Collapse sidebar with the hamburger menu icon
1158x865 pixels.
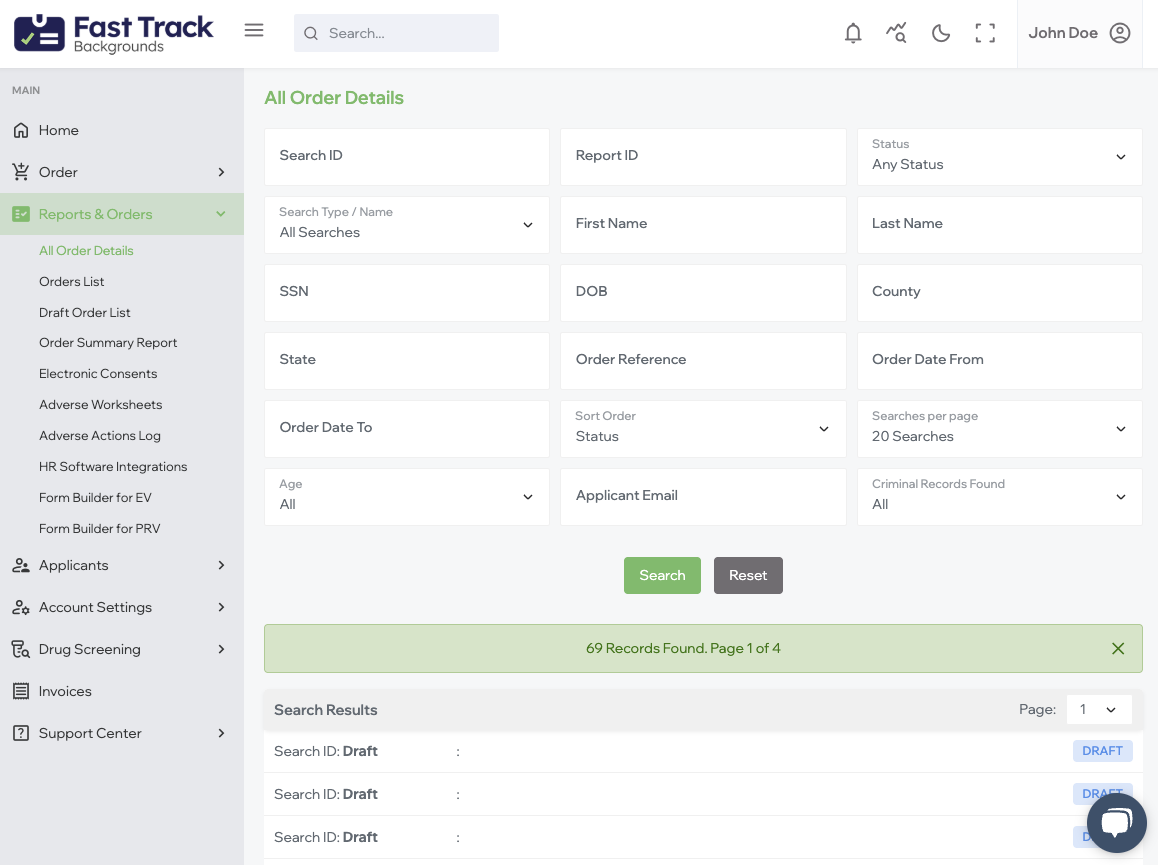point(254,30)
